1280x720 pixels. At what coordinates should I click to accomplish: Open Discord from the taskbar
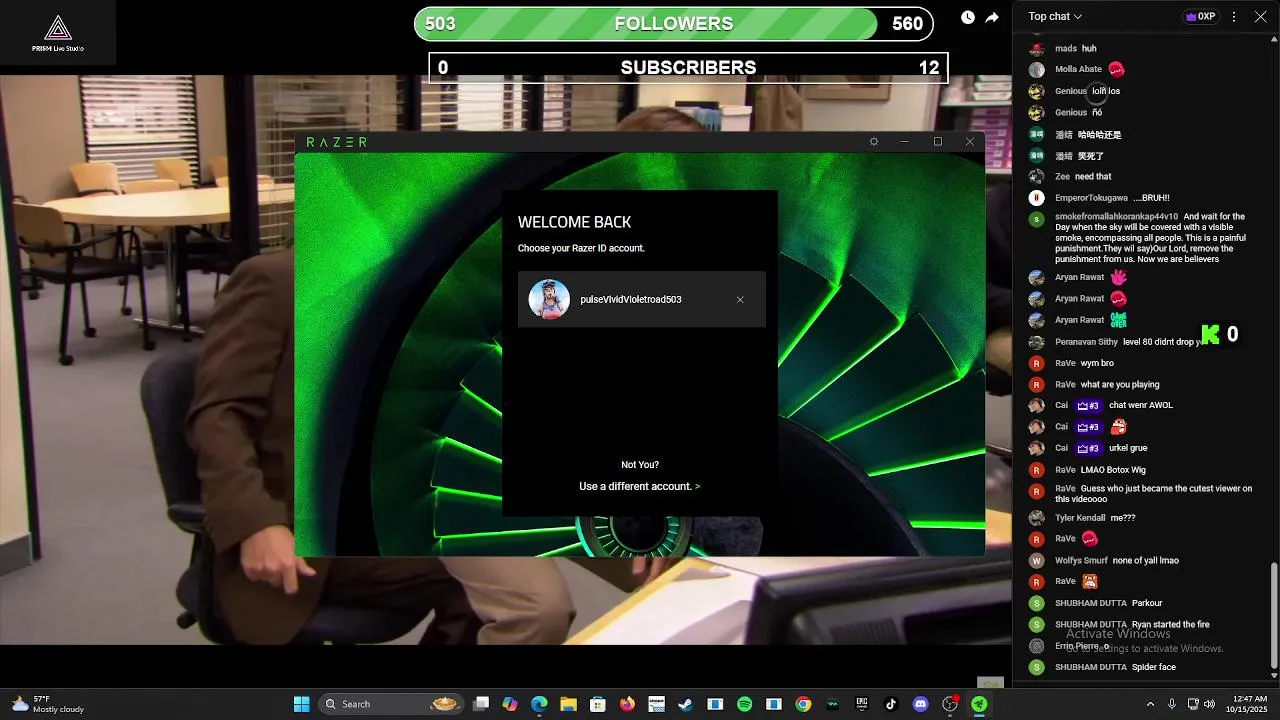click(x=920, y=704)
